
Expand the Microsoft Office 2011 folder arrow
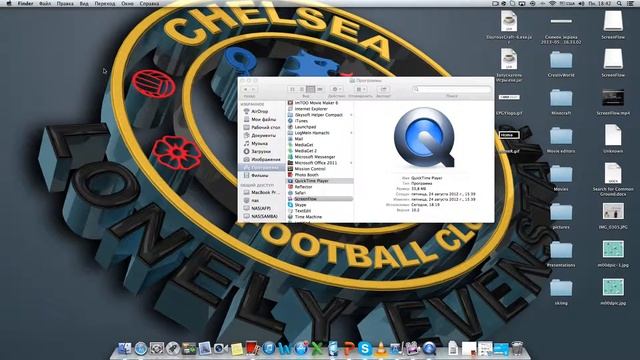[x=351, y=163]
